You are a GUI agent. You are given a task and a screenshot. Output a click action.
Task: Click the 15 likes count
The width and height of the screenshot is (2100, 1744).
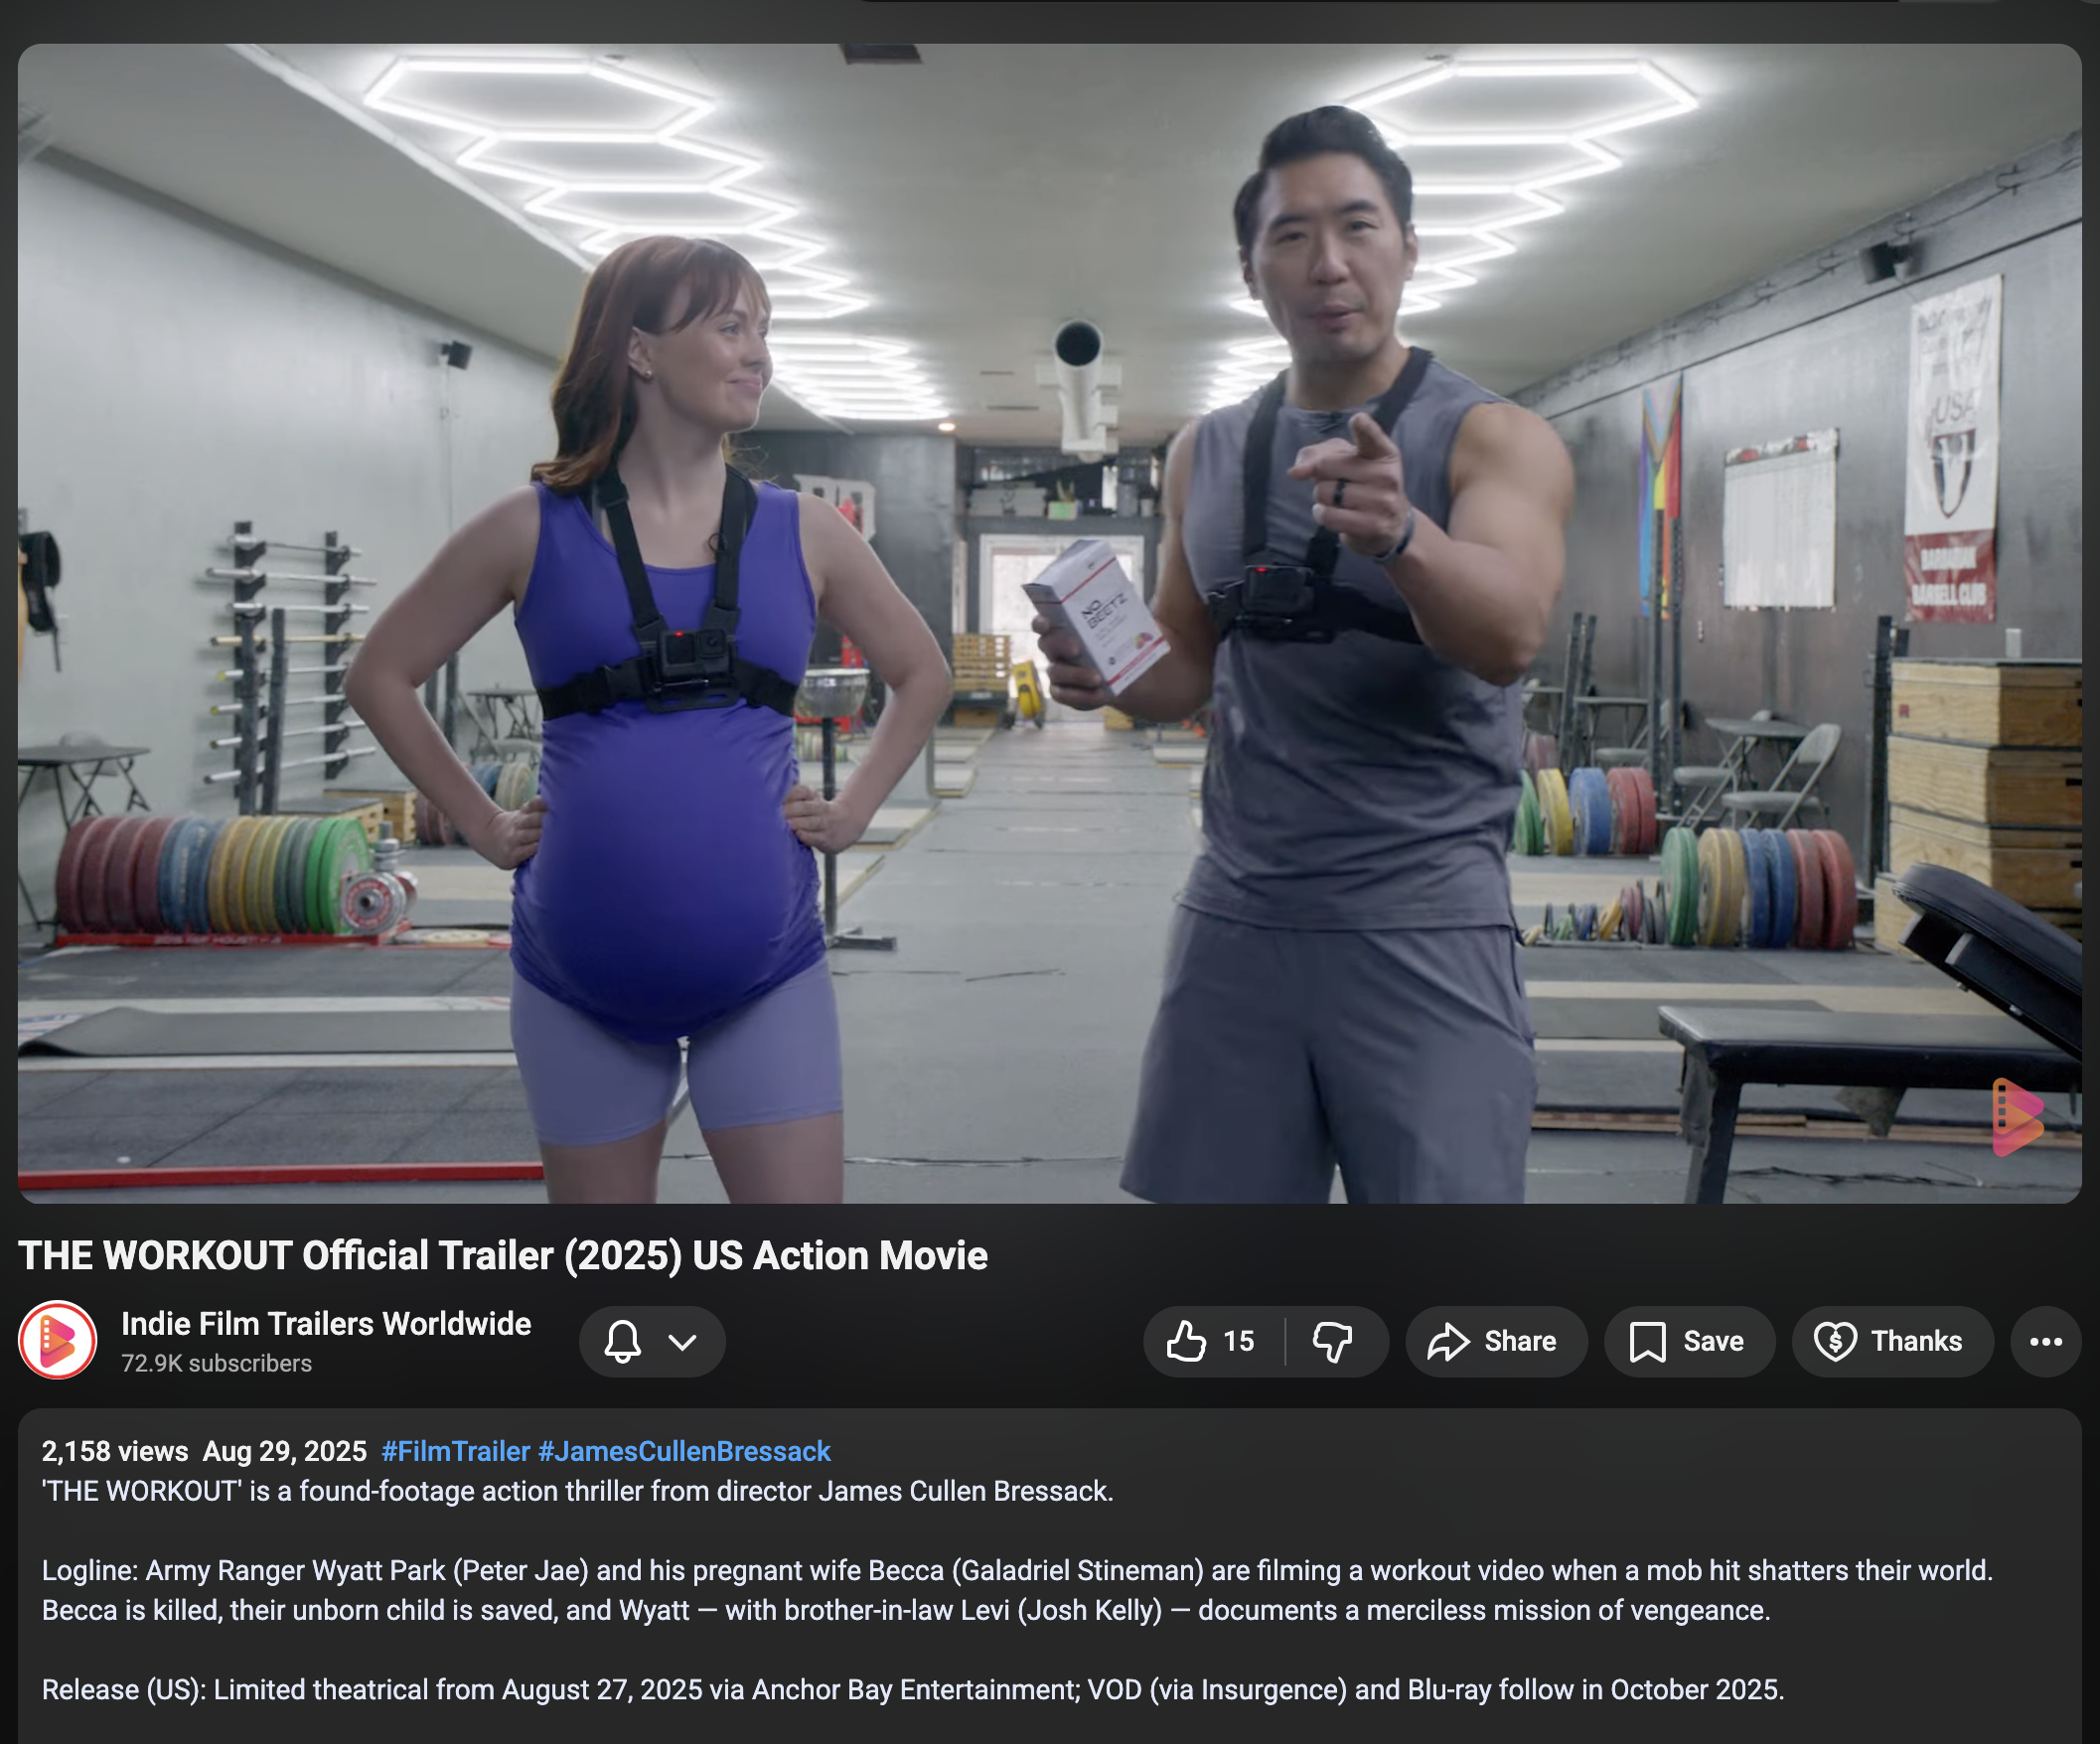click(x=1238, y=1341)
